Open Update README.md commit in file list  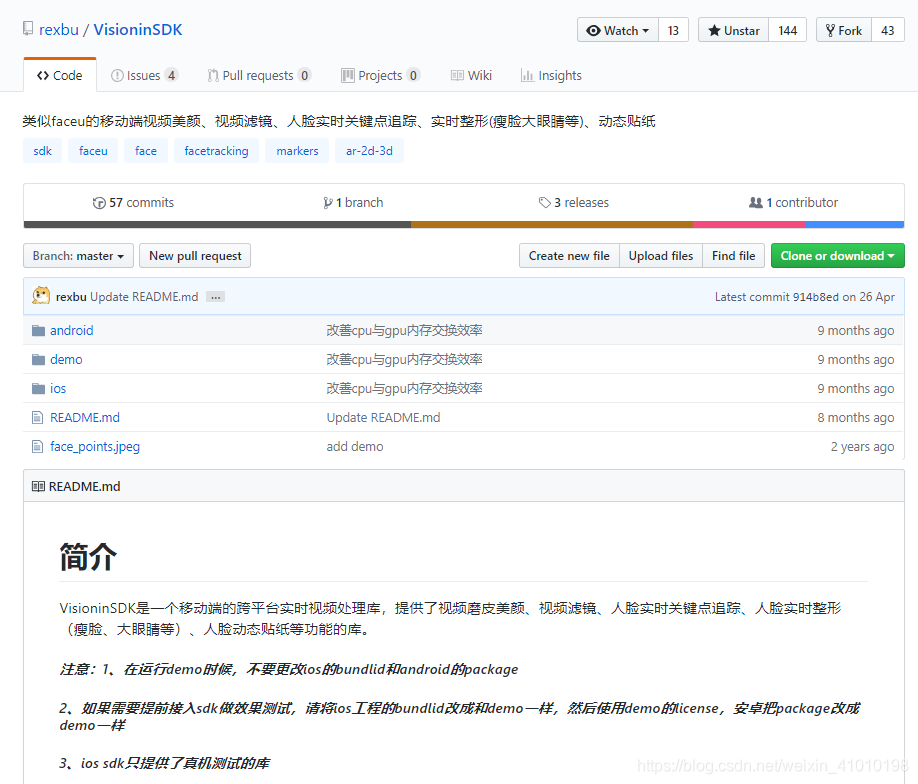[383, 417]
